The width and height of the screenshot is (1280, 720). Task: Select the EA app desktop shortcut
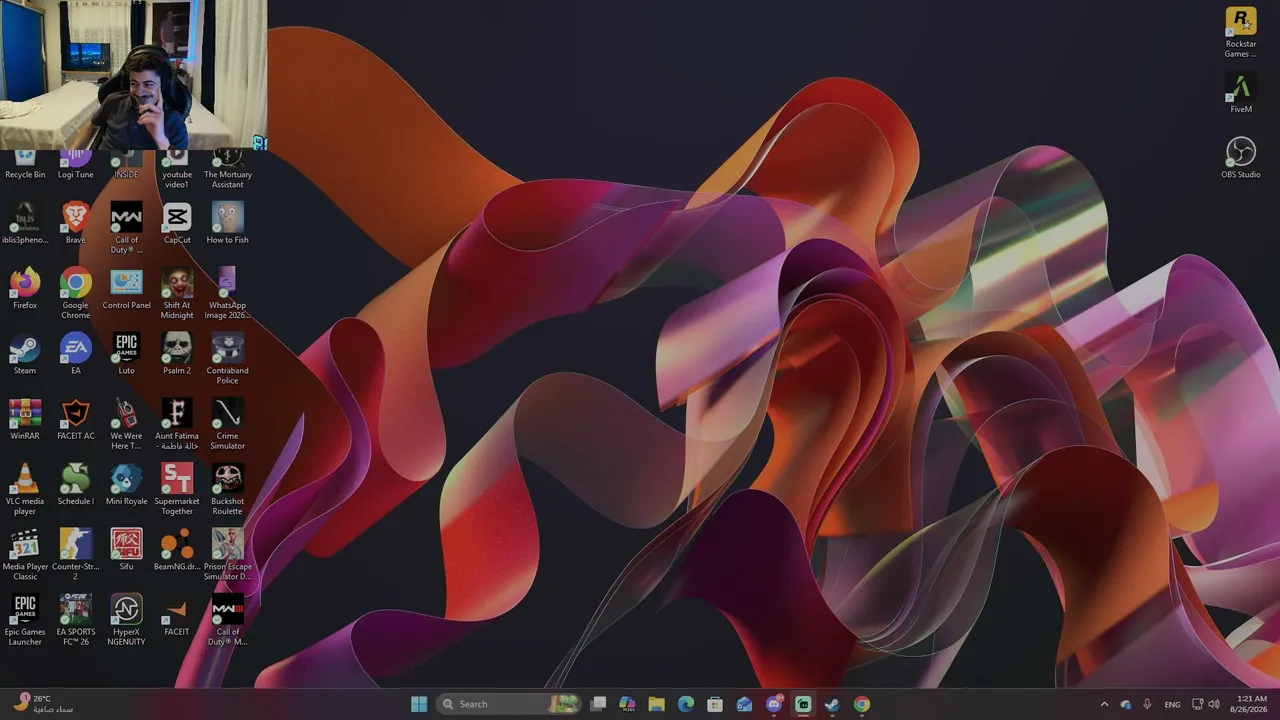[x=75, y=353]
